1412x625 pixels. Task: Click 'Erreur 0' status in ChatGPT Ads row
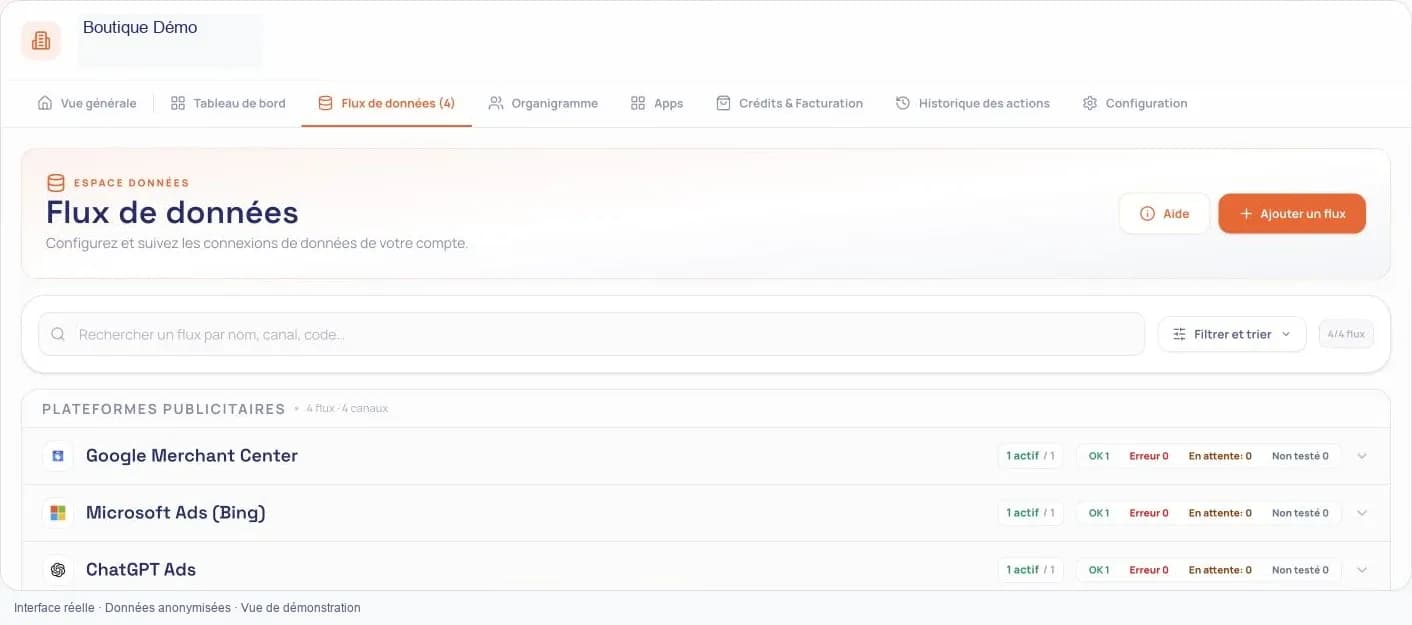pos(1149,570)
